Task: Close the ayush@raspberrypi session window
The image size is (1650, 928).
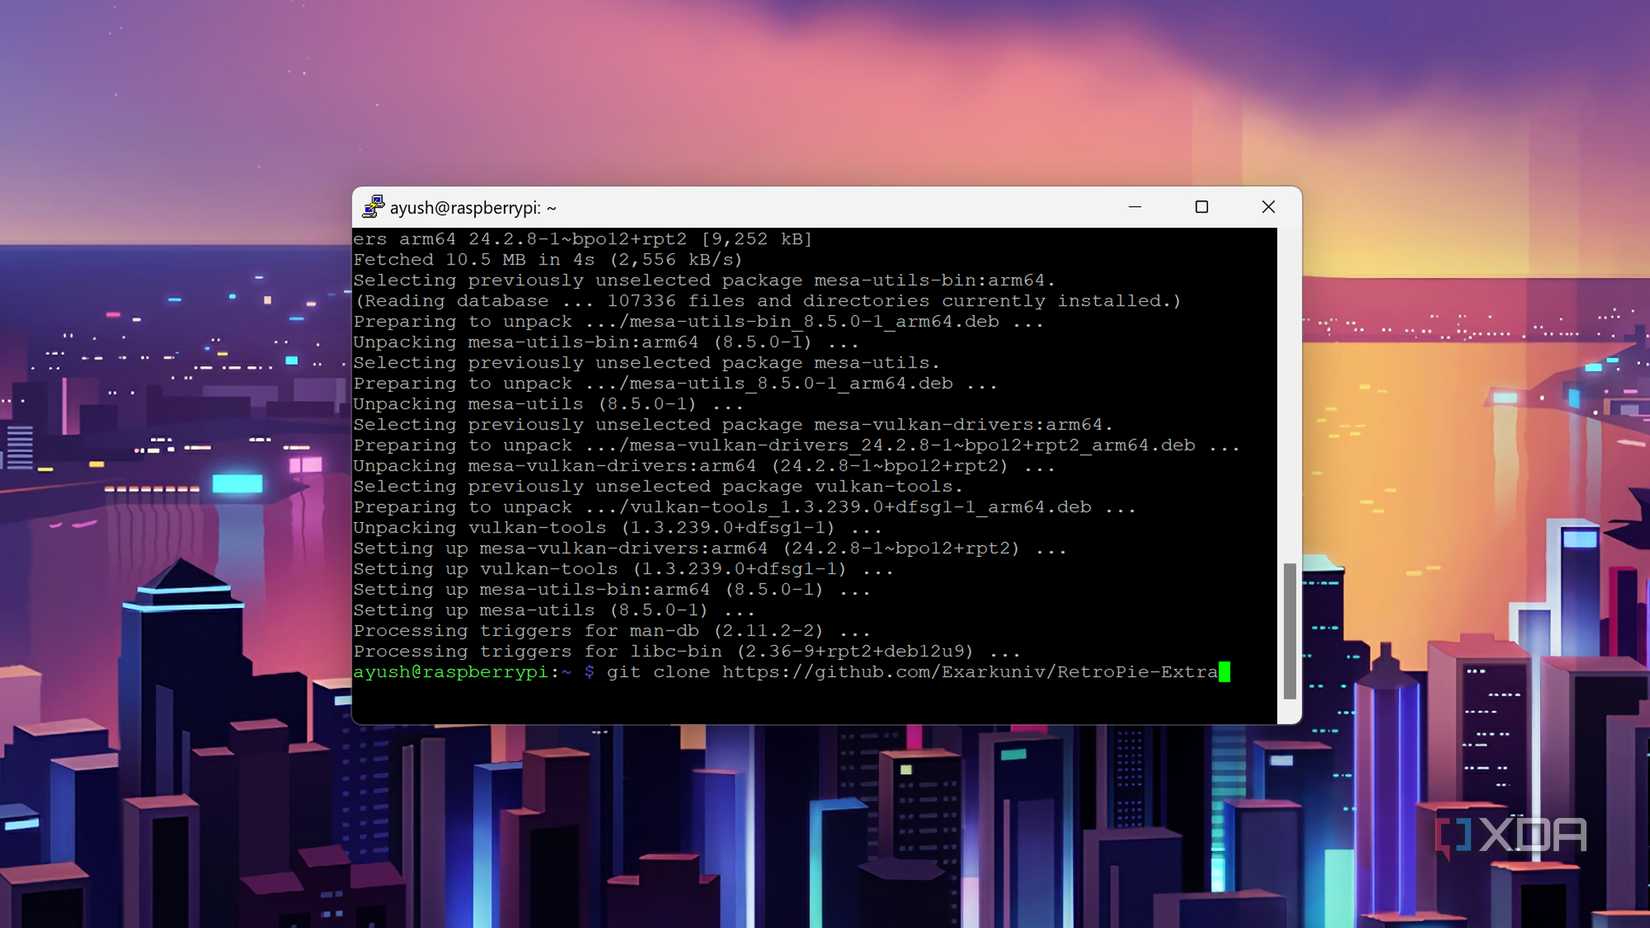Action: coord(1268,207)
